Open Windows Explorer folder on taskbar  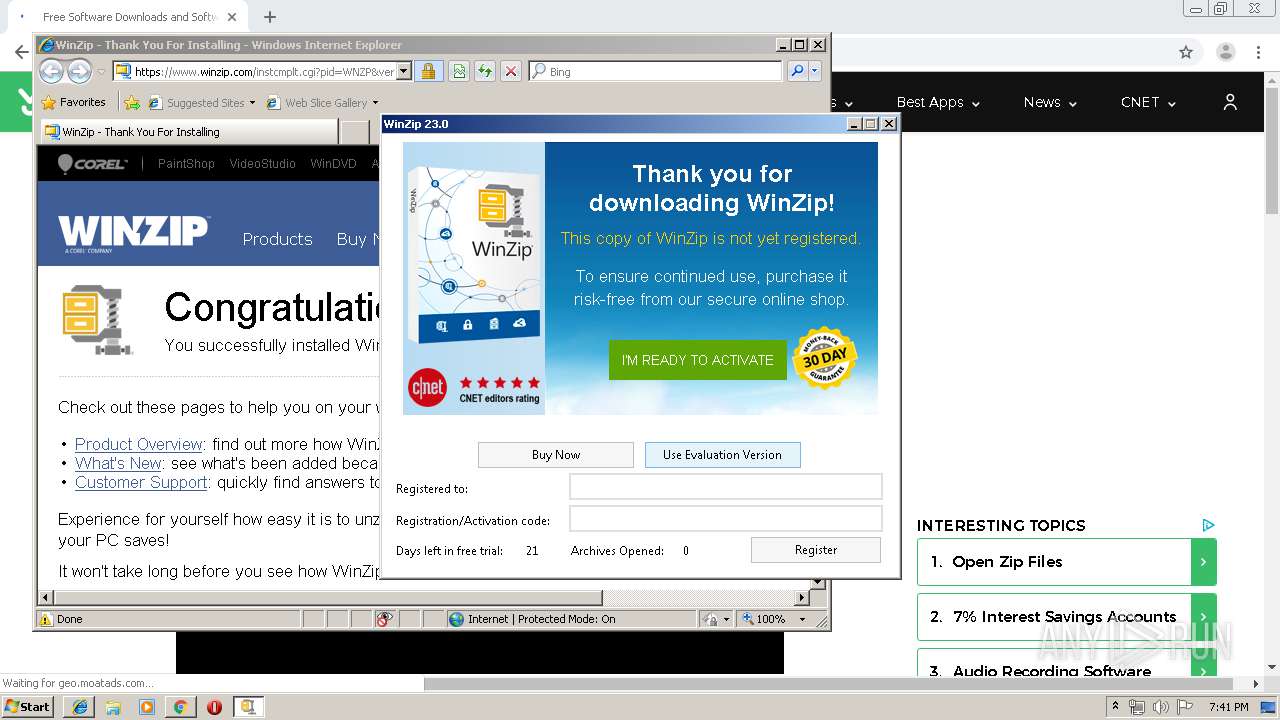(x=113, y=707)
